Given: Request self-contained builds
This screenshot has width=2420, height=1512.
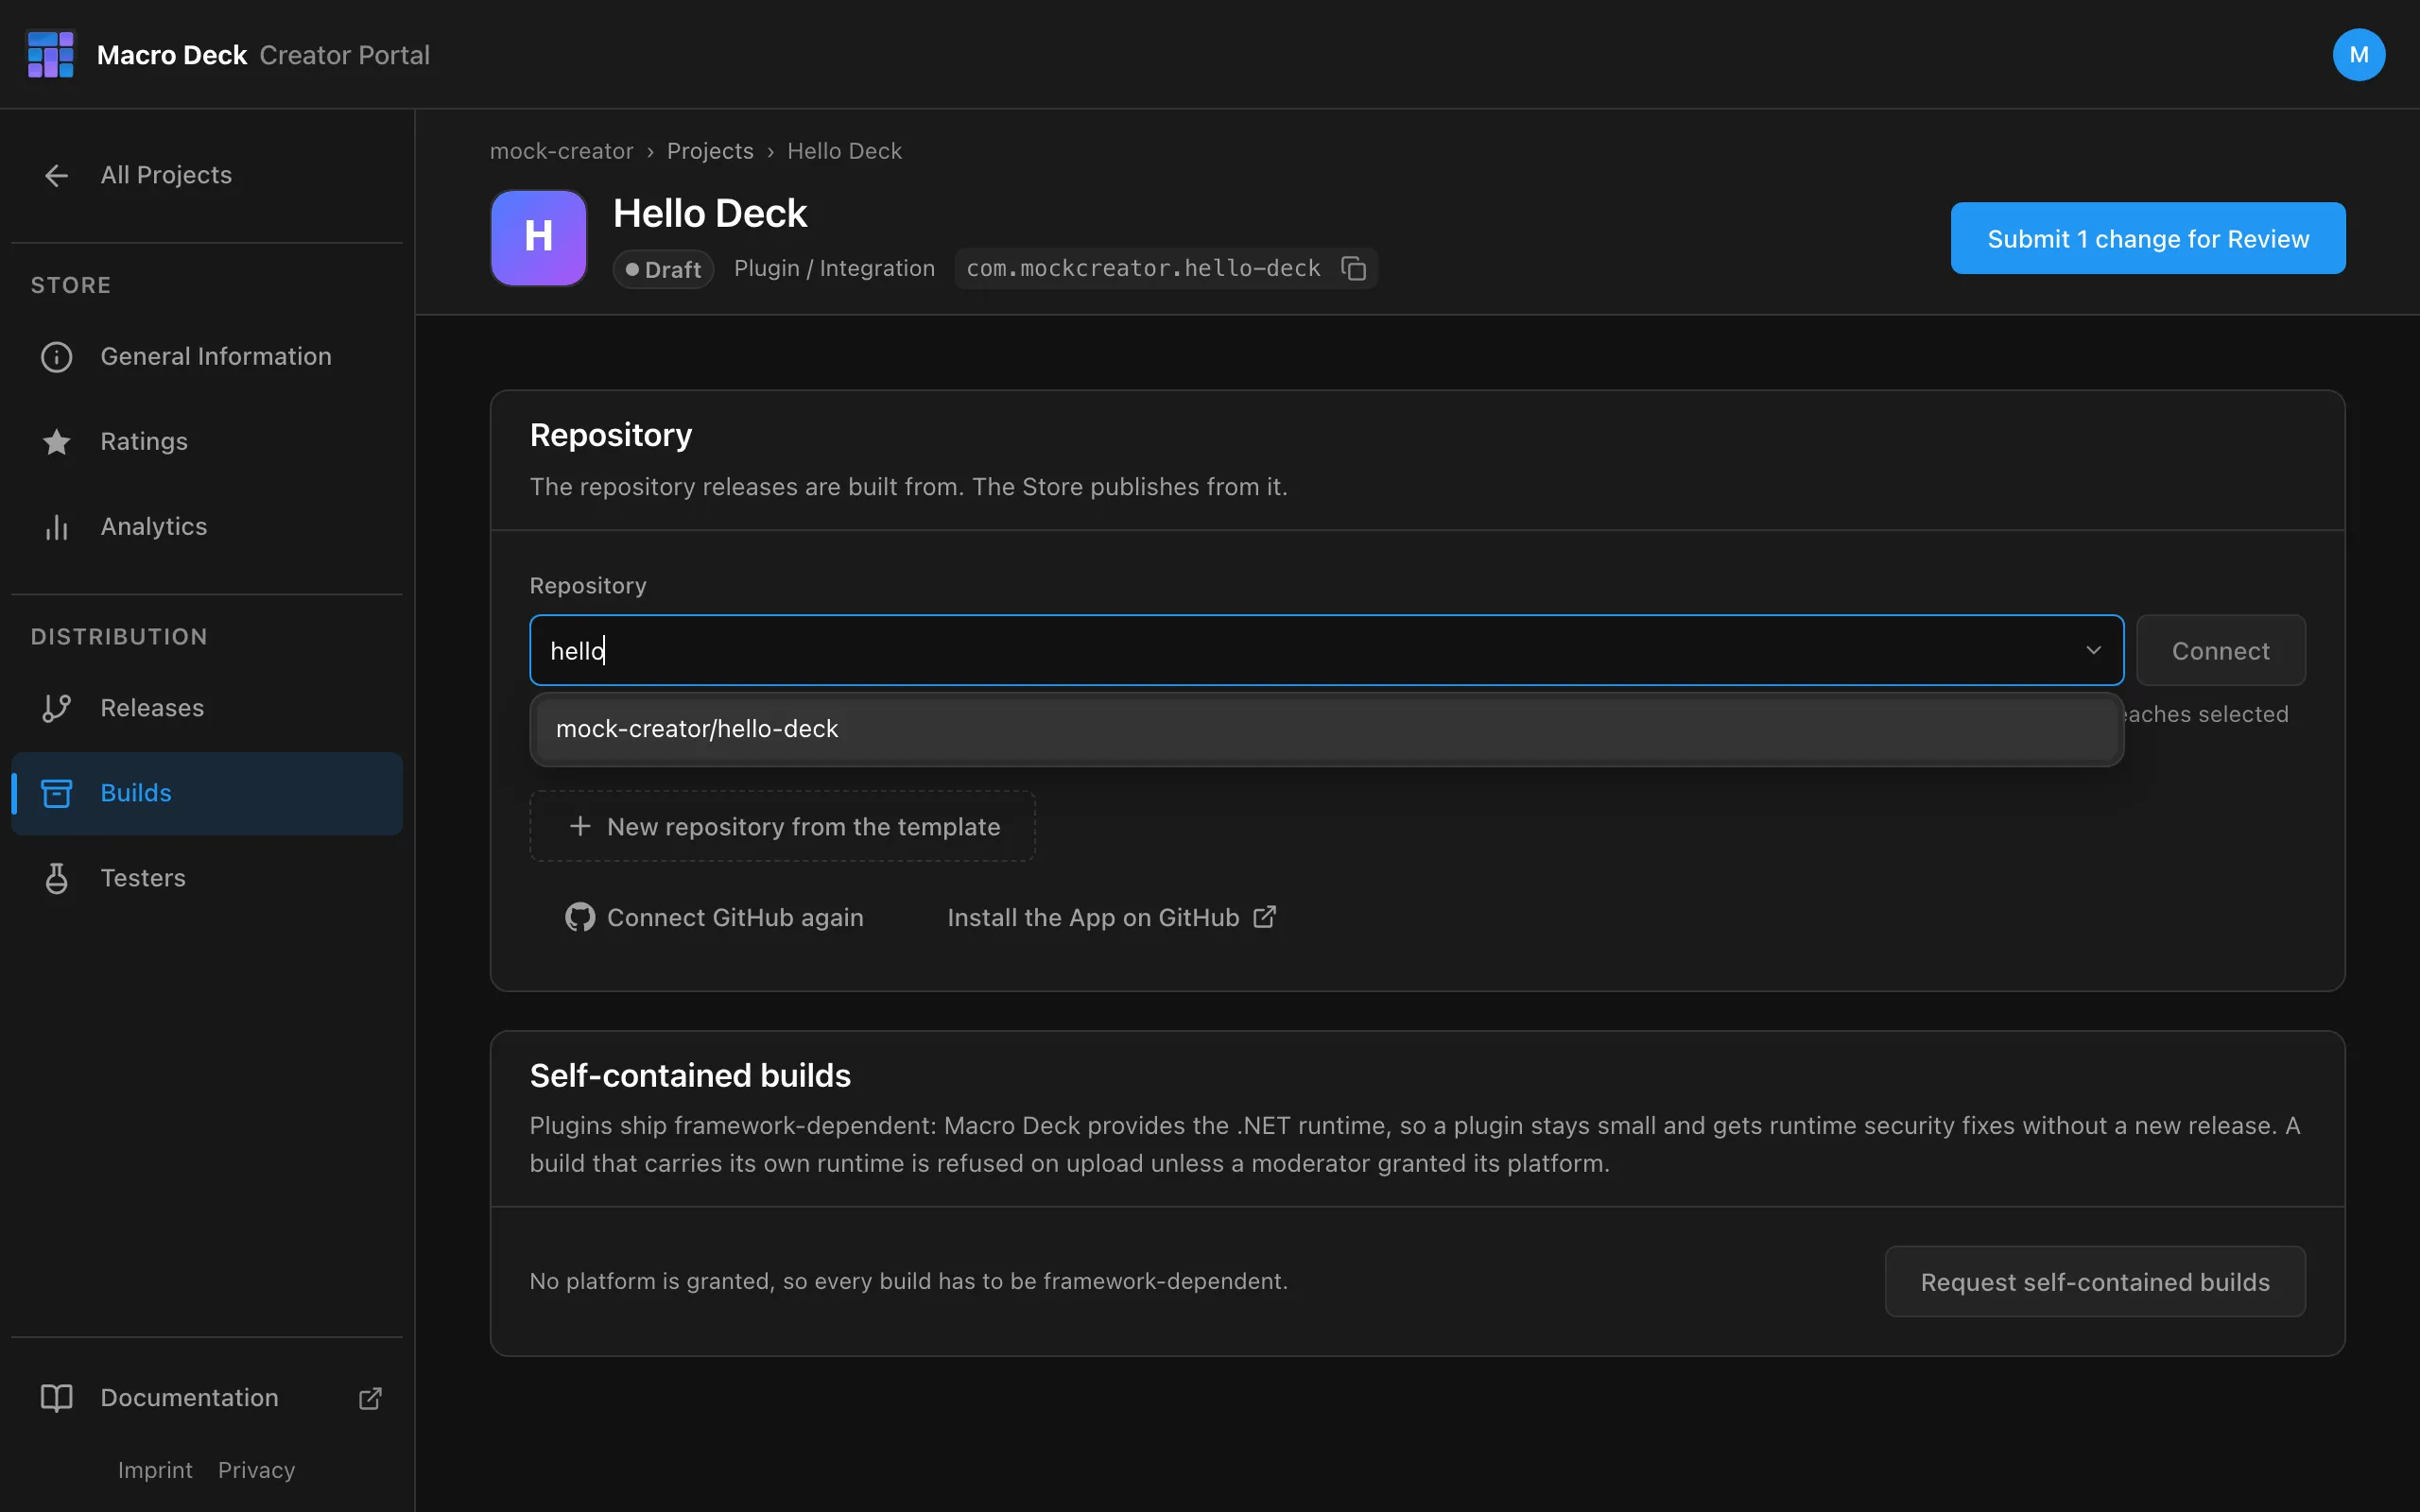Looking at the screenshot, I should pos(2094,1281).
